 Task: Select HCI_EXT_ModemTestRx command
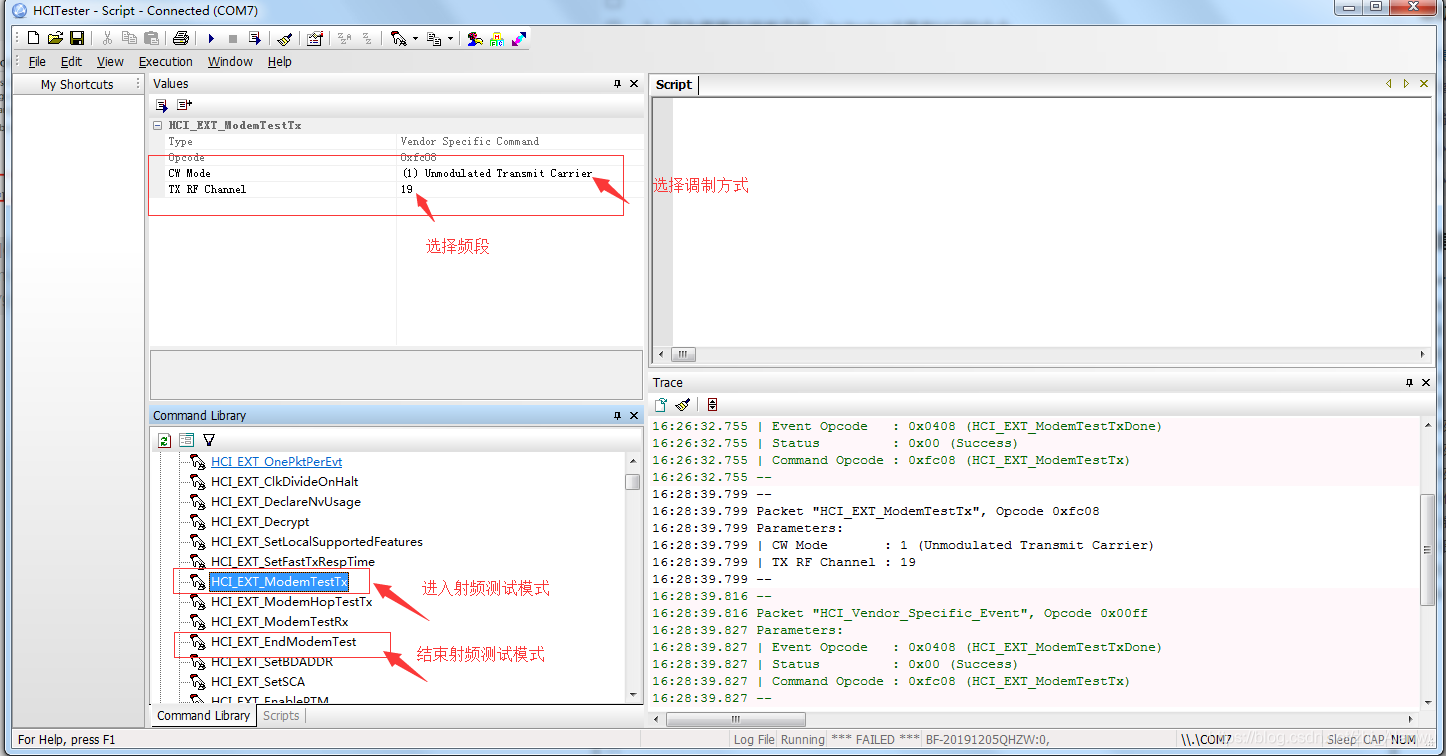click(x=280, y=622)
